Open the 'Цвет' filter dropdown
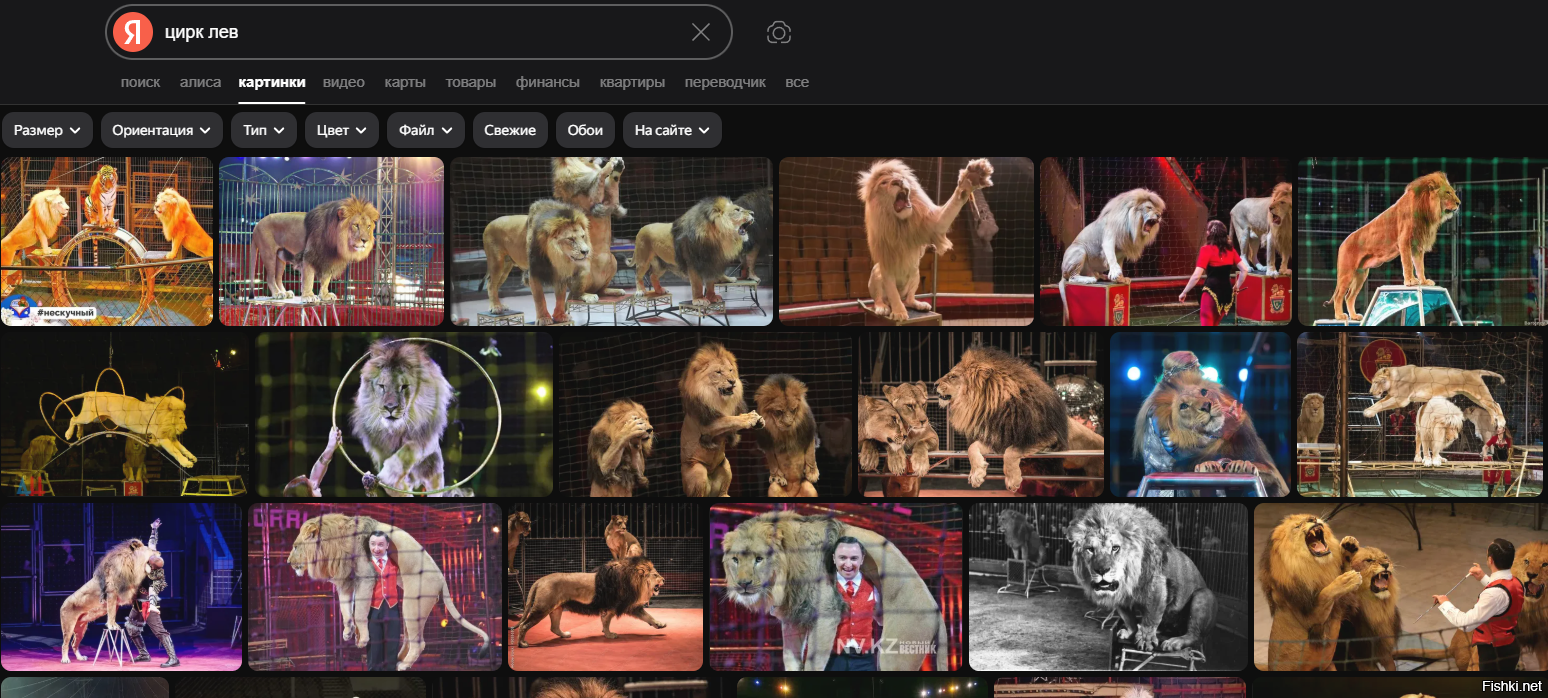1548x698 pixels. click(342, 130)
